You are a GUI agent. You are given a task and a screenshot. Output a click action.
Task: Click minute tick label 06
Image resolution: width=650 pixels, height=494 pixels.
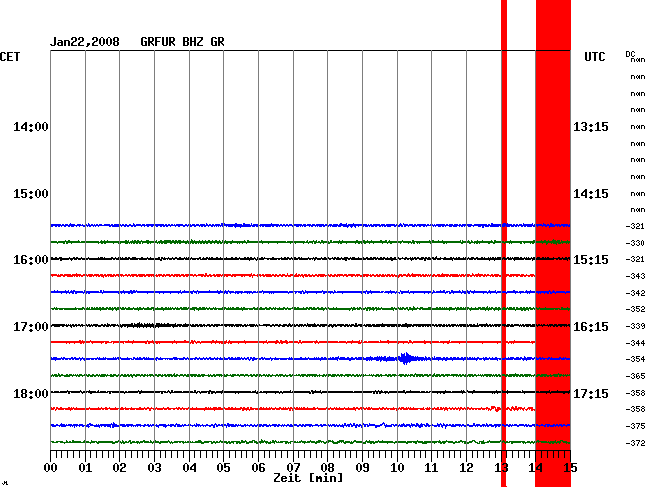(x=258, y=468)
